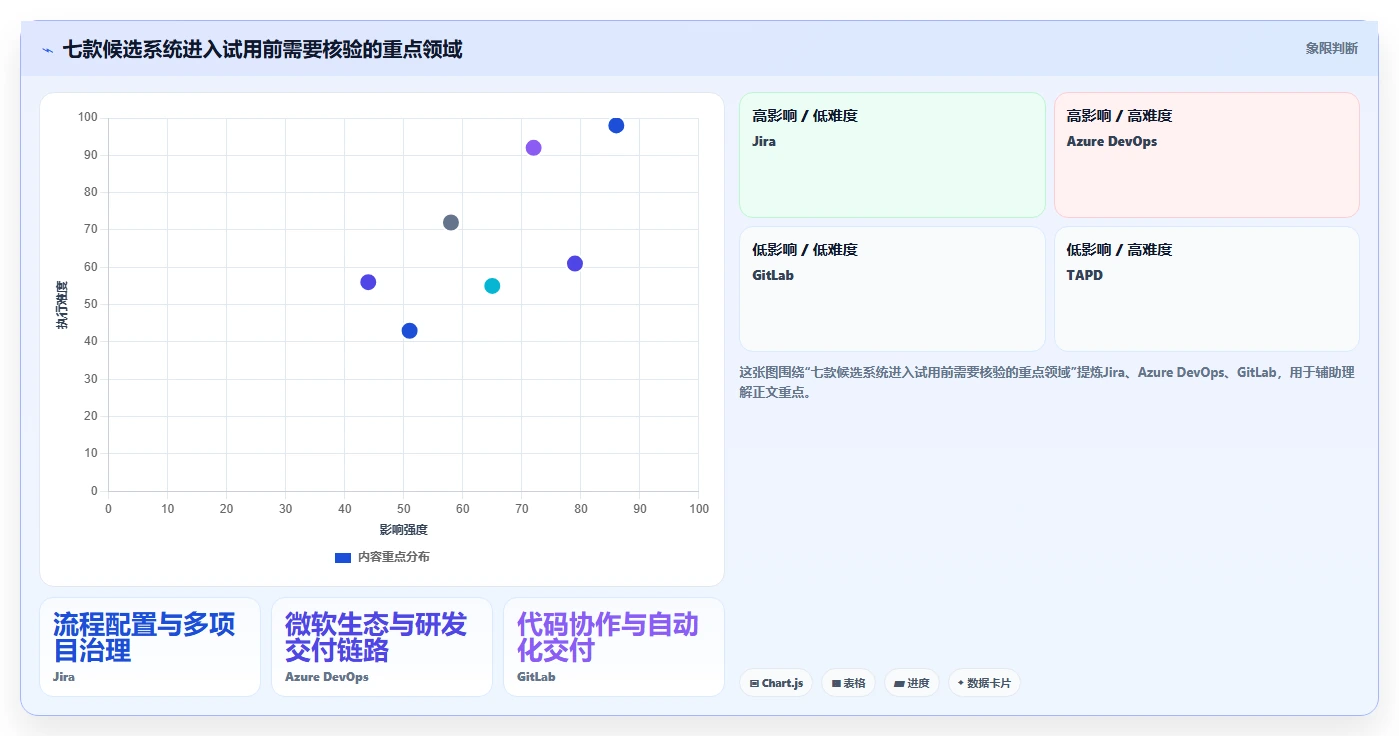This screenshot has width=1399, height=736.
Task: Click the description paragraph beginning 这张图围绕
Action: pyautogui.click(x=1047, y=382)
